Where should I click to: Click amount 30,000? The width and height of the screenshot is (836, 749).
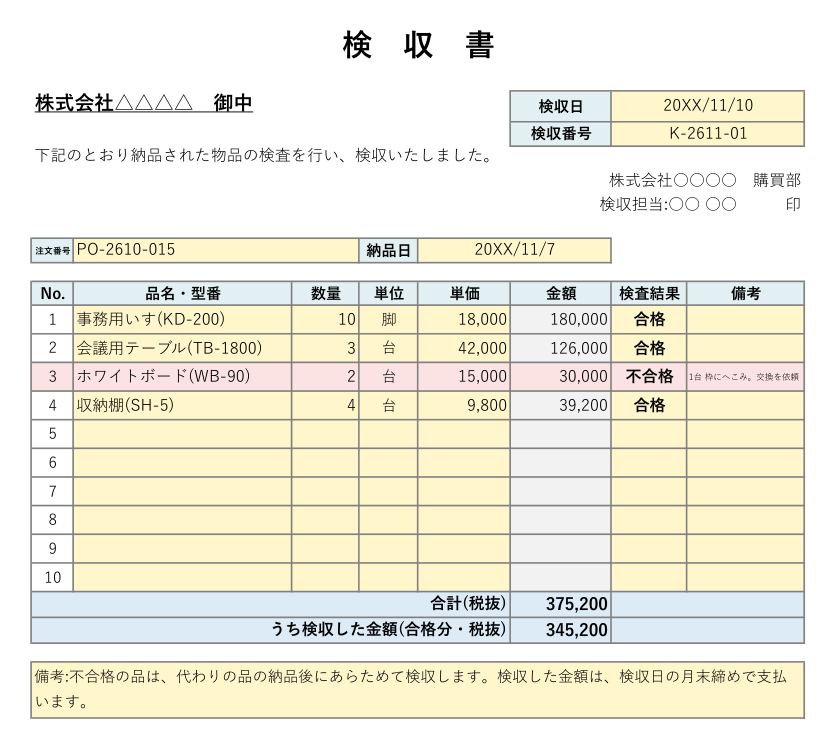560,376
